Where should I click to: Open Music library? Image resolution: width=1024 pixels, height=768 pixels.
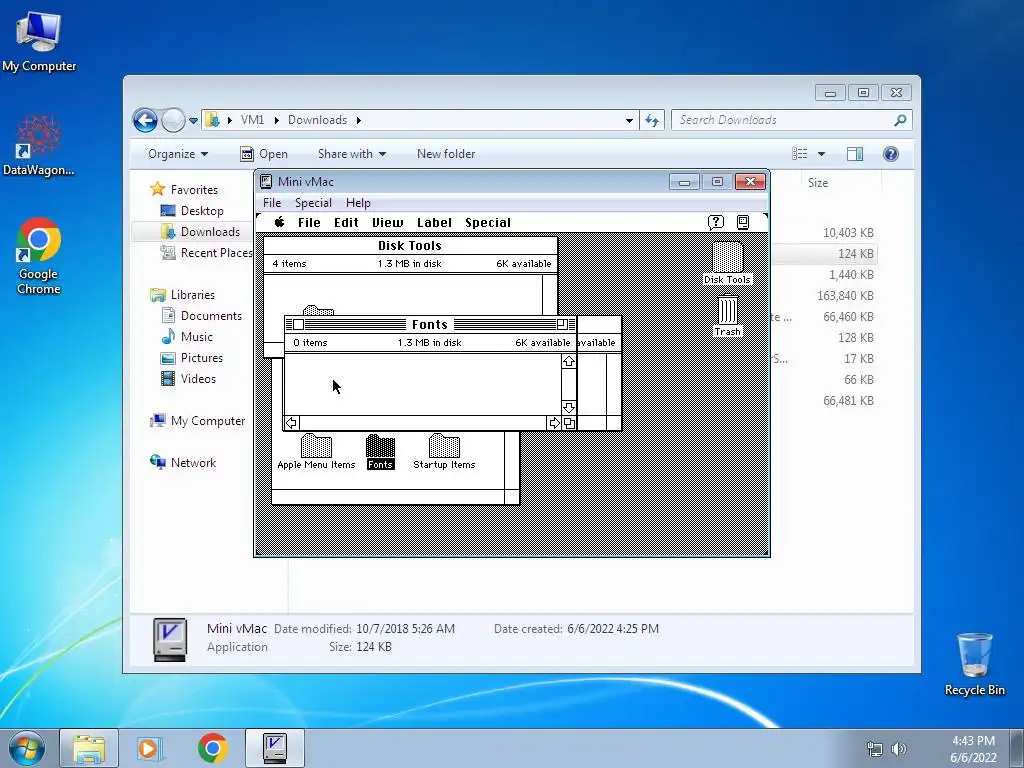(197, 337)
